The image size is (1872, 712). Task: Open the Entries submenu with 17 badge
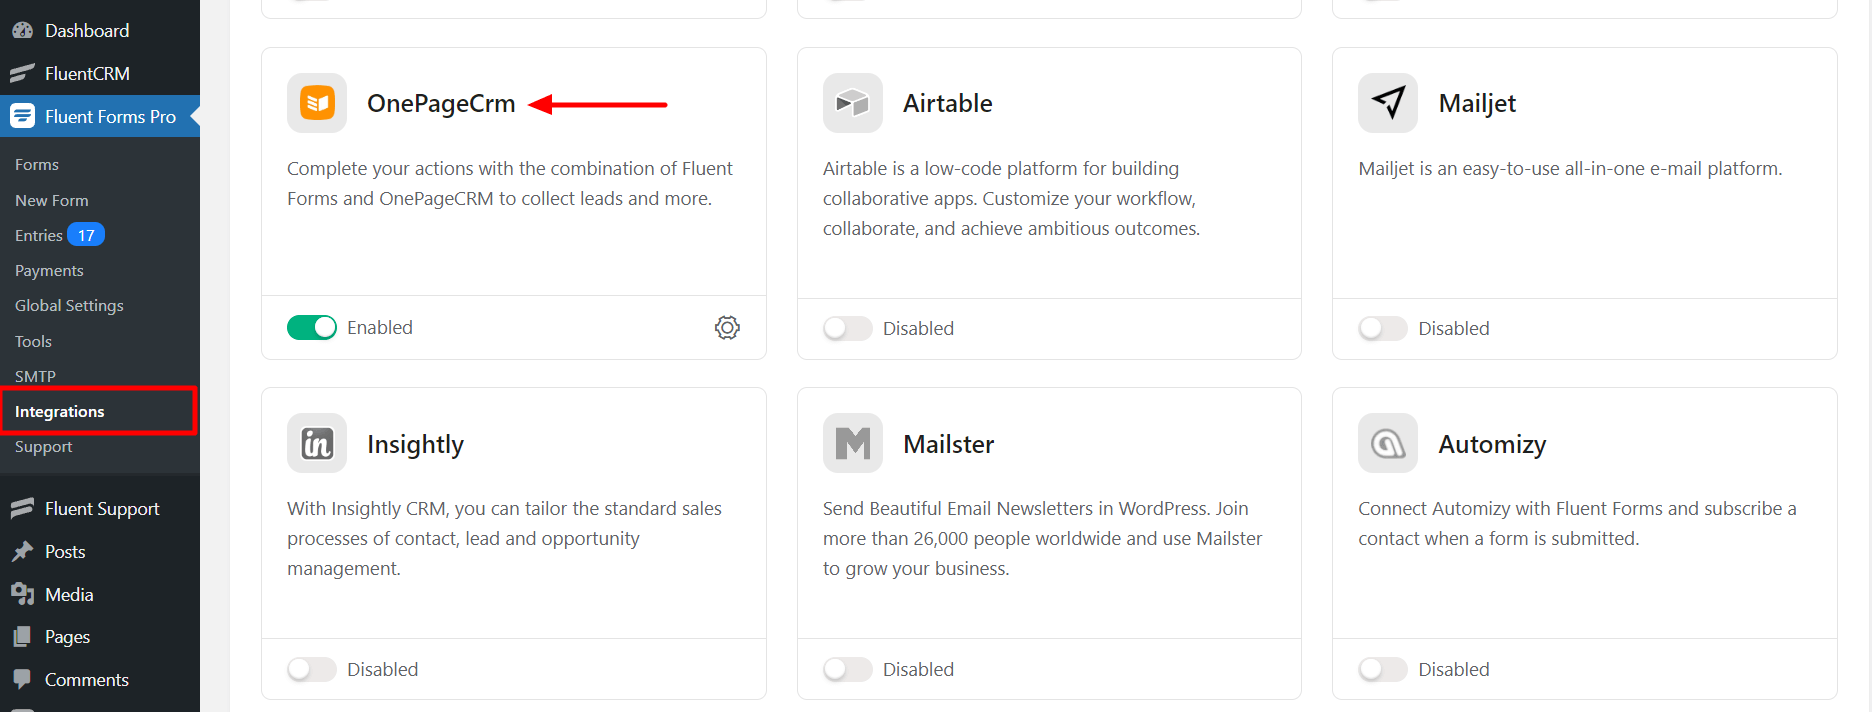click(x=40, y=236)
